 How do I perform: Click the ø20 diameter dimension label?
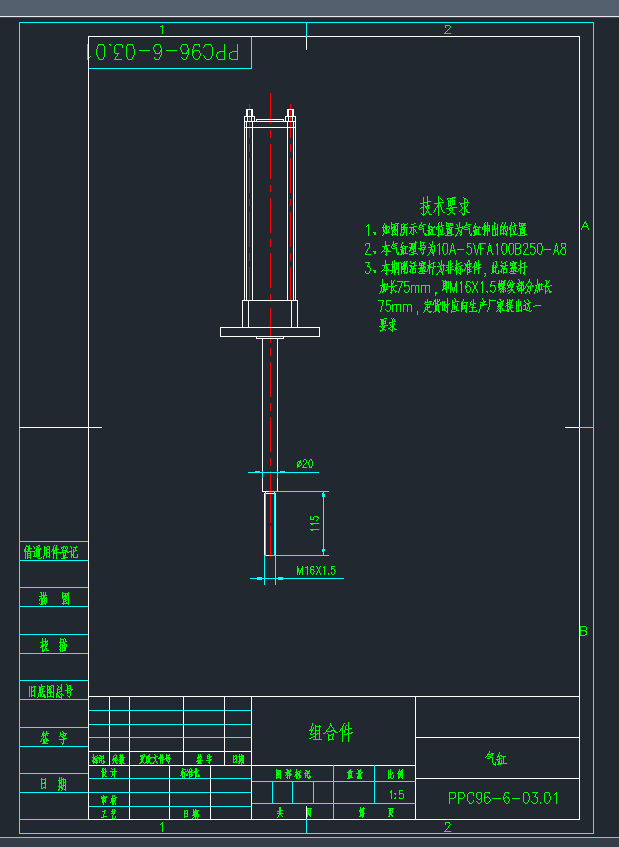305,463
